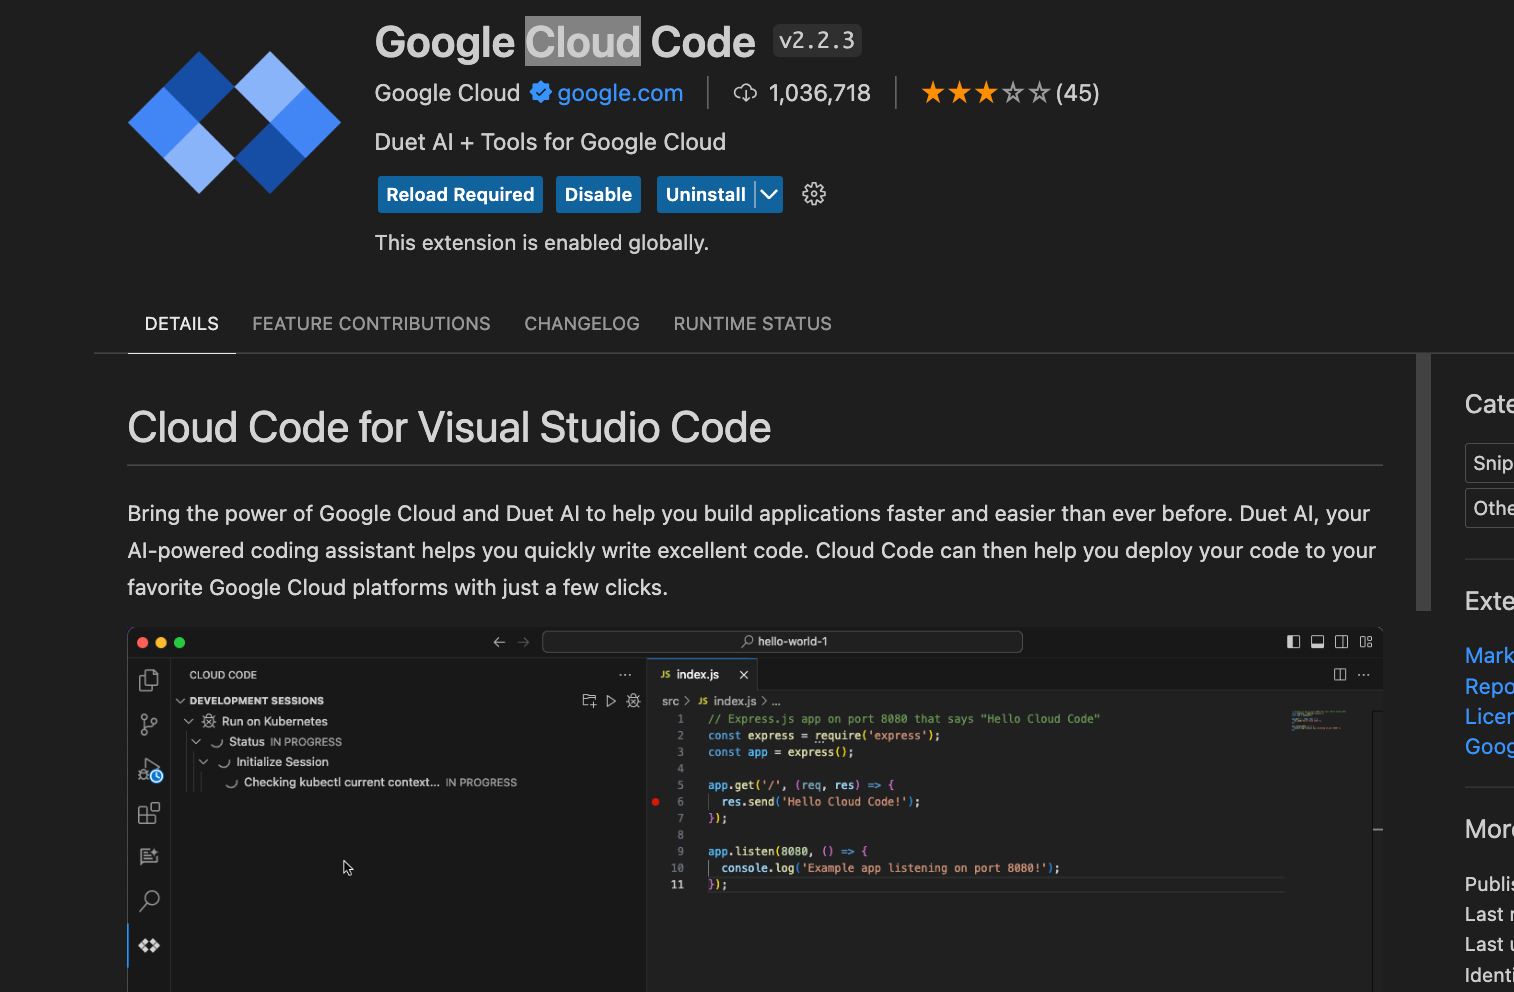Click the verified publisher badge
This screenshot has height=992, width=1514.
click(541, 93)
